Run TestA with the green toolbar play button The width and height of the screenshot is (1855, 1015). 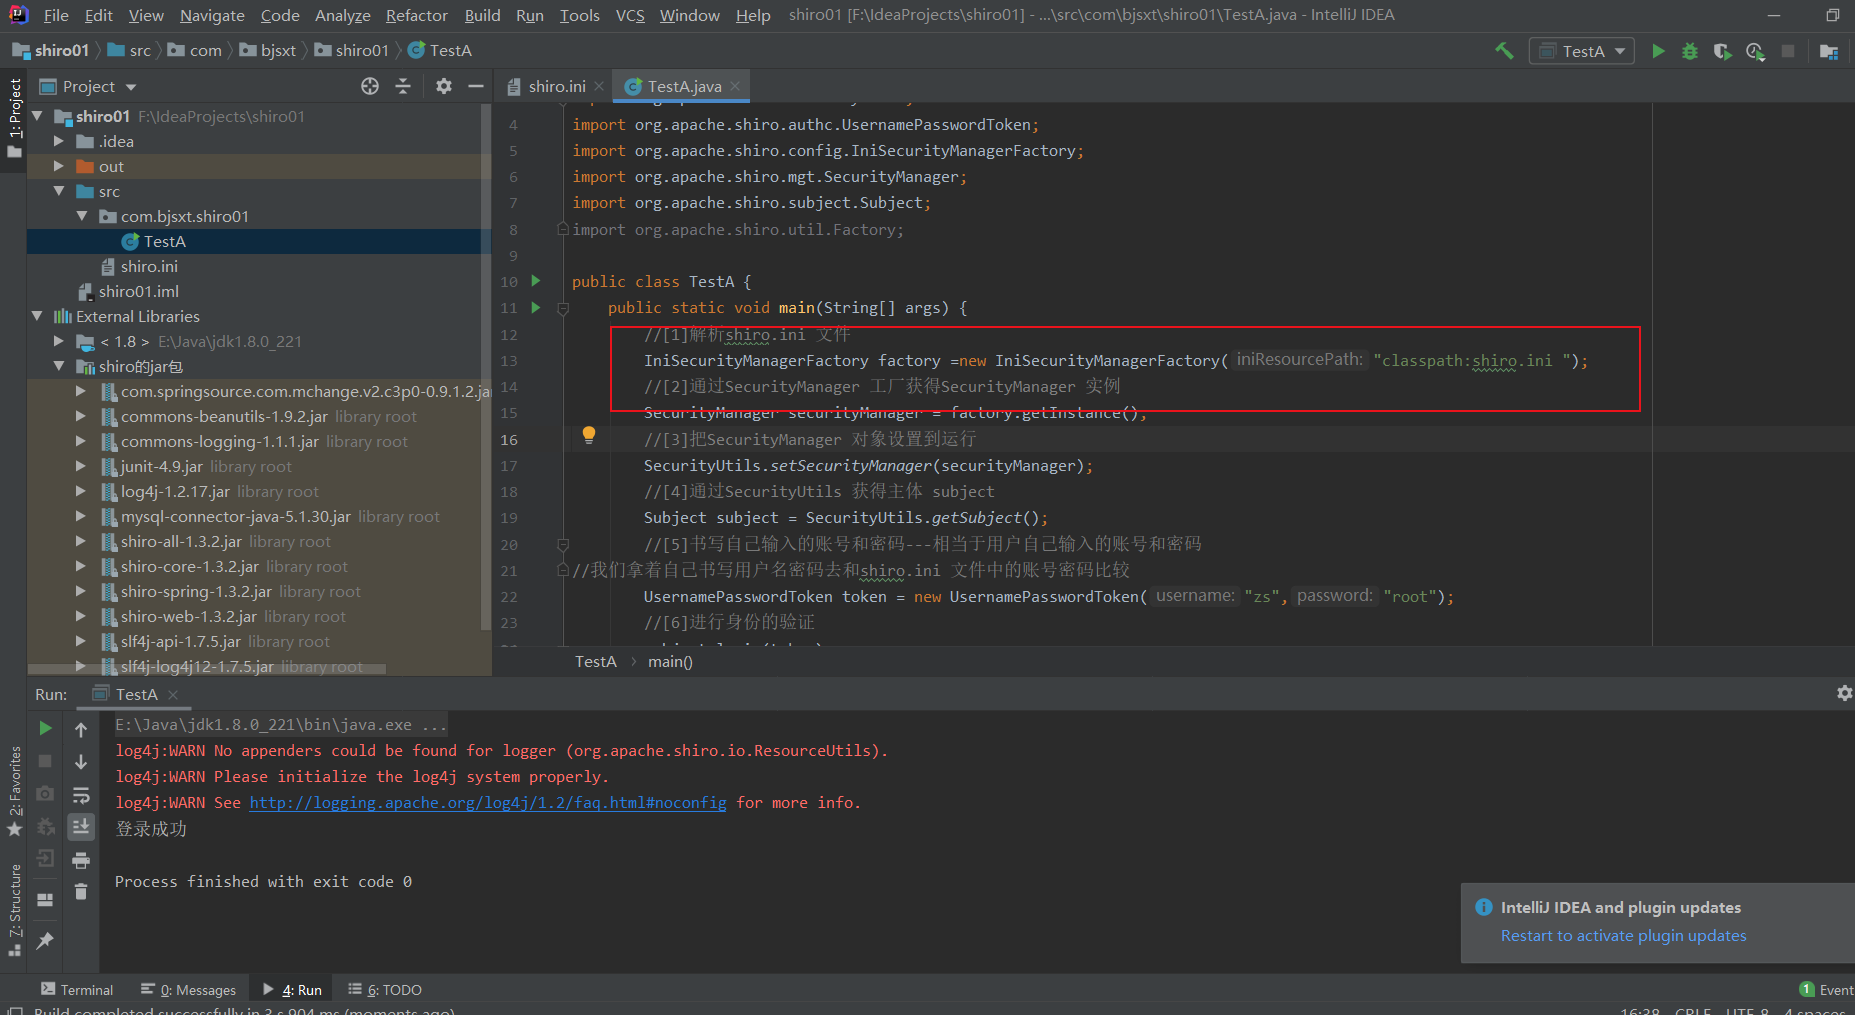(1658, 51)
